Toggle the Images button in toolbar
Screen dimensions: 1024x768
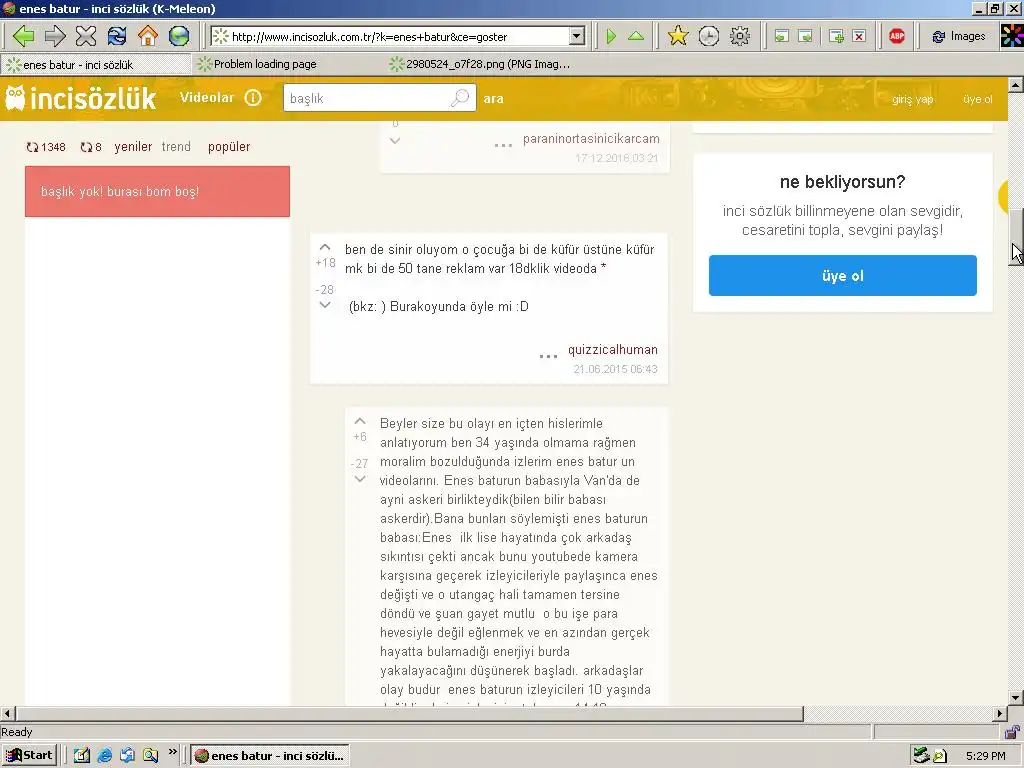(959, 36)
